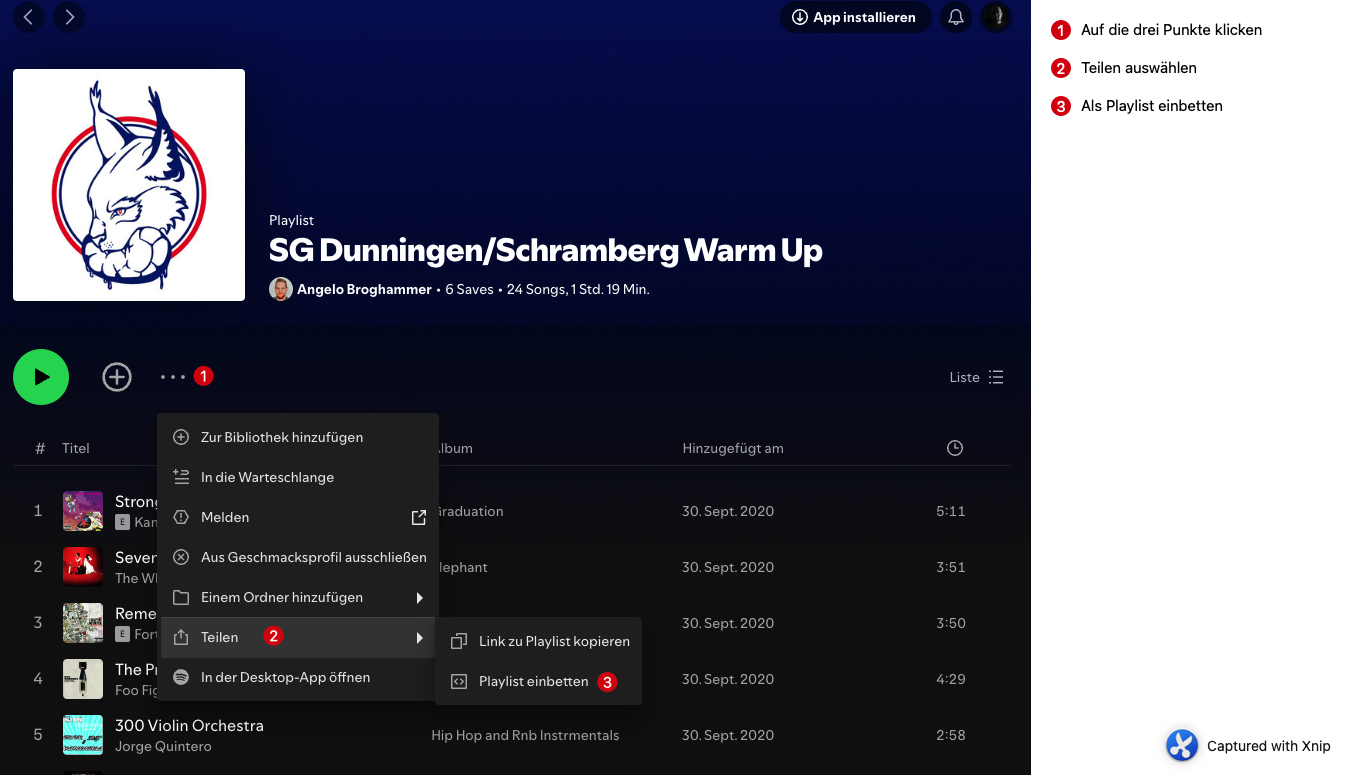This screenshot has height=775, width=1351.
Task: Click the 300 Violin Orchestra album thumbnail
Action: point(82,734)
